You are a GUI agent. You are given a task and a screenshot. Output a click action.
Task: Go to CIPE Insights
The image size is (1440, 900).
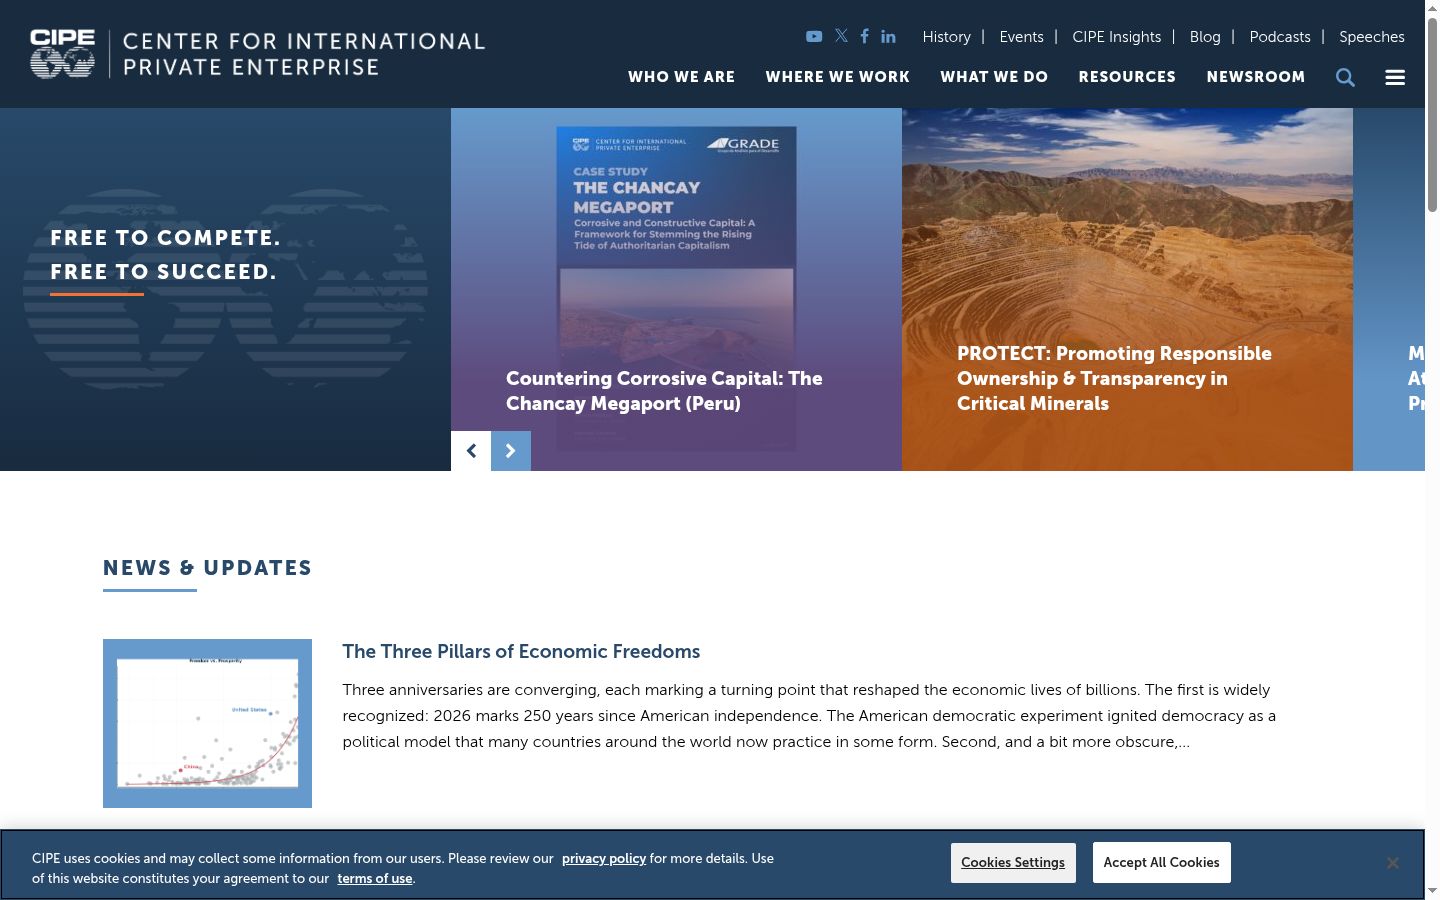[1116, 37]
